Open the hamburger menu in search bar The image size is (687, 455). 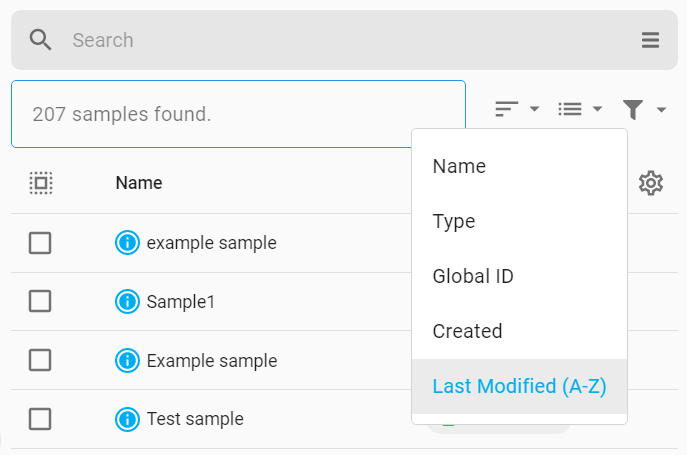pos(650,40)
